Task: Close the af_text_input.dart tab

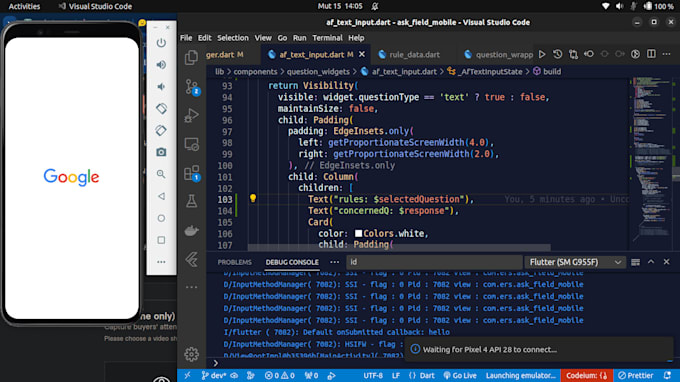Action: click(x=362, y=54)
